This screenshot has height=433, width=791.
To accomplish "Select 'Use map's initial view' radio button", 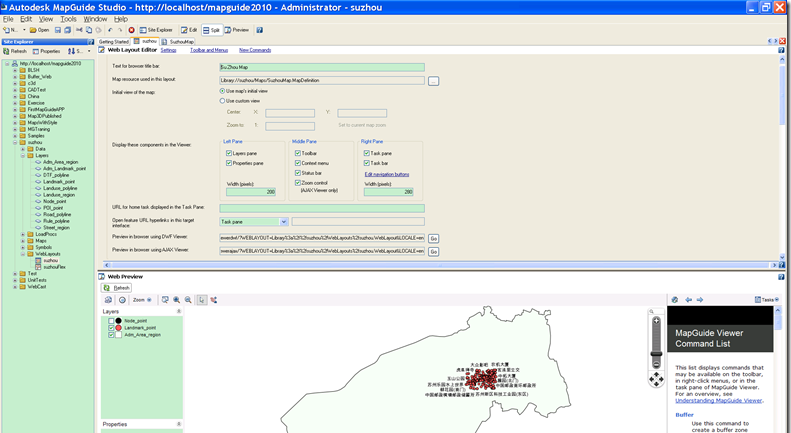I will [222, 91].
